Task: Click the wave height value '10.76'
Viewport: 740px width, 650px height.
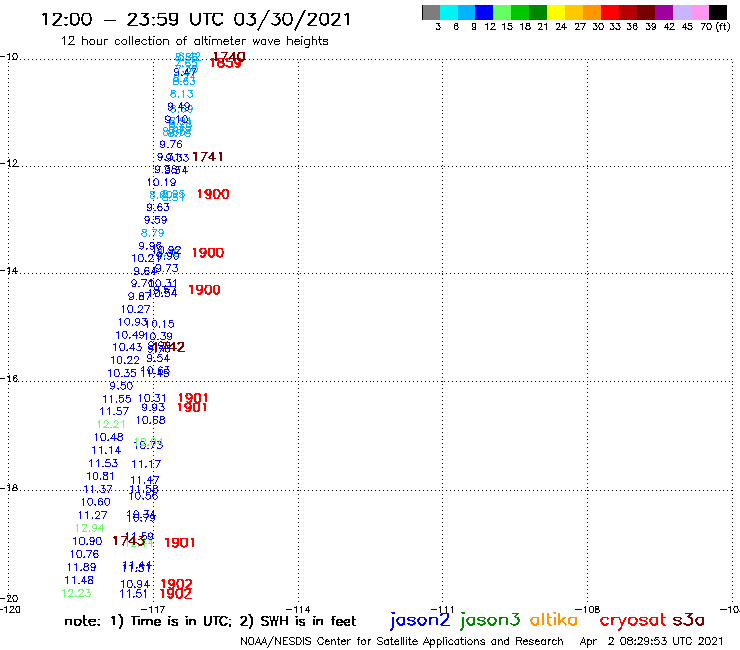Action: pos(84,554)
